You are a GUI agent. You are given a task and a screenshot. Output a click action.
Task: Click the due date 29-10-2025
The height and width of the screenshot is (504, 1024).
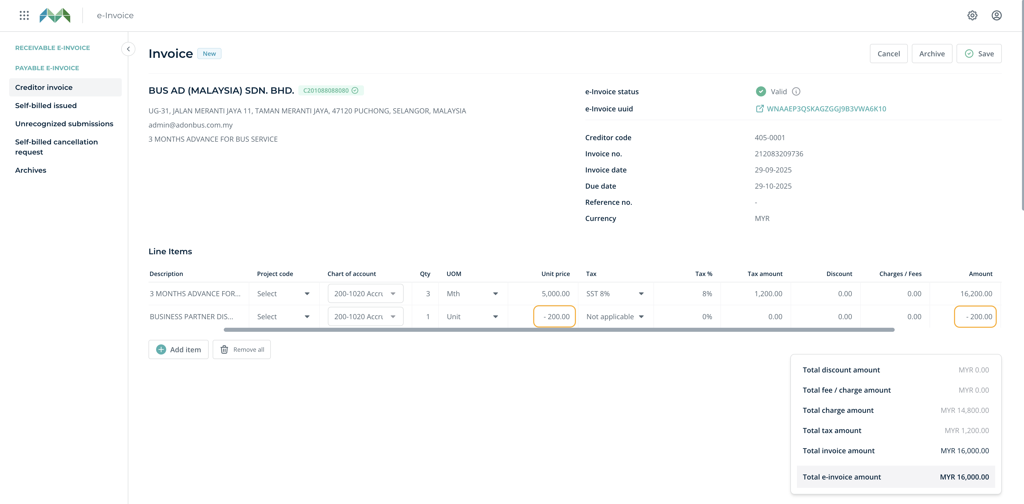coord(773,186)
